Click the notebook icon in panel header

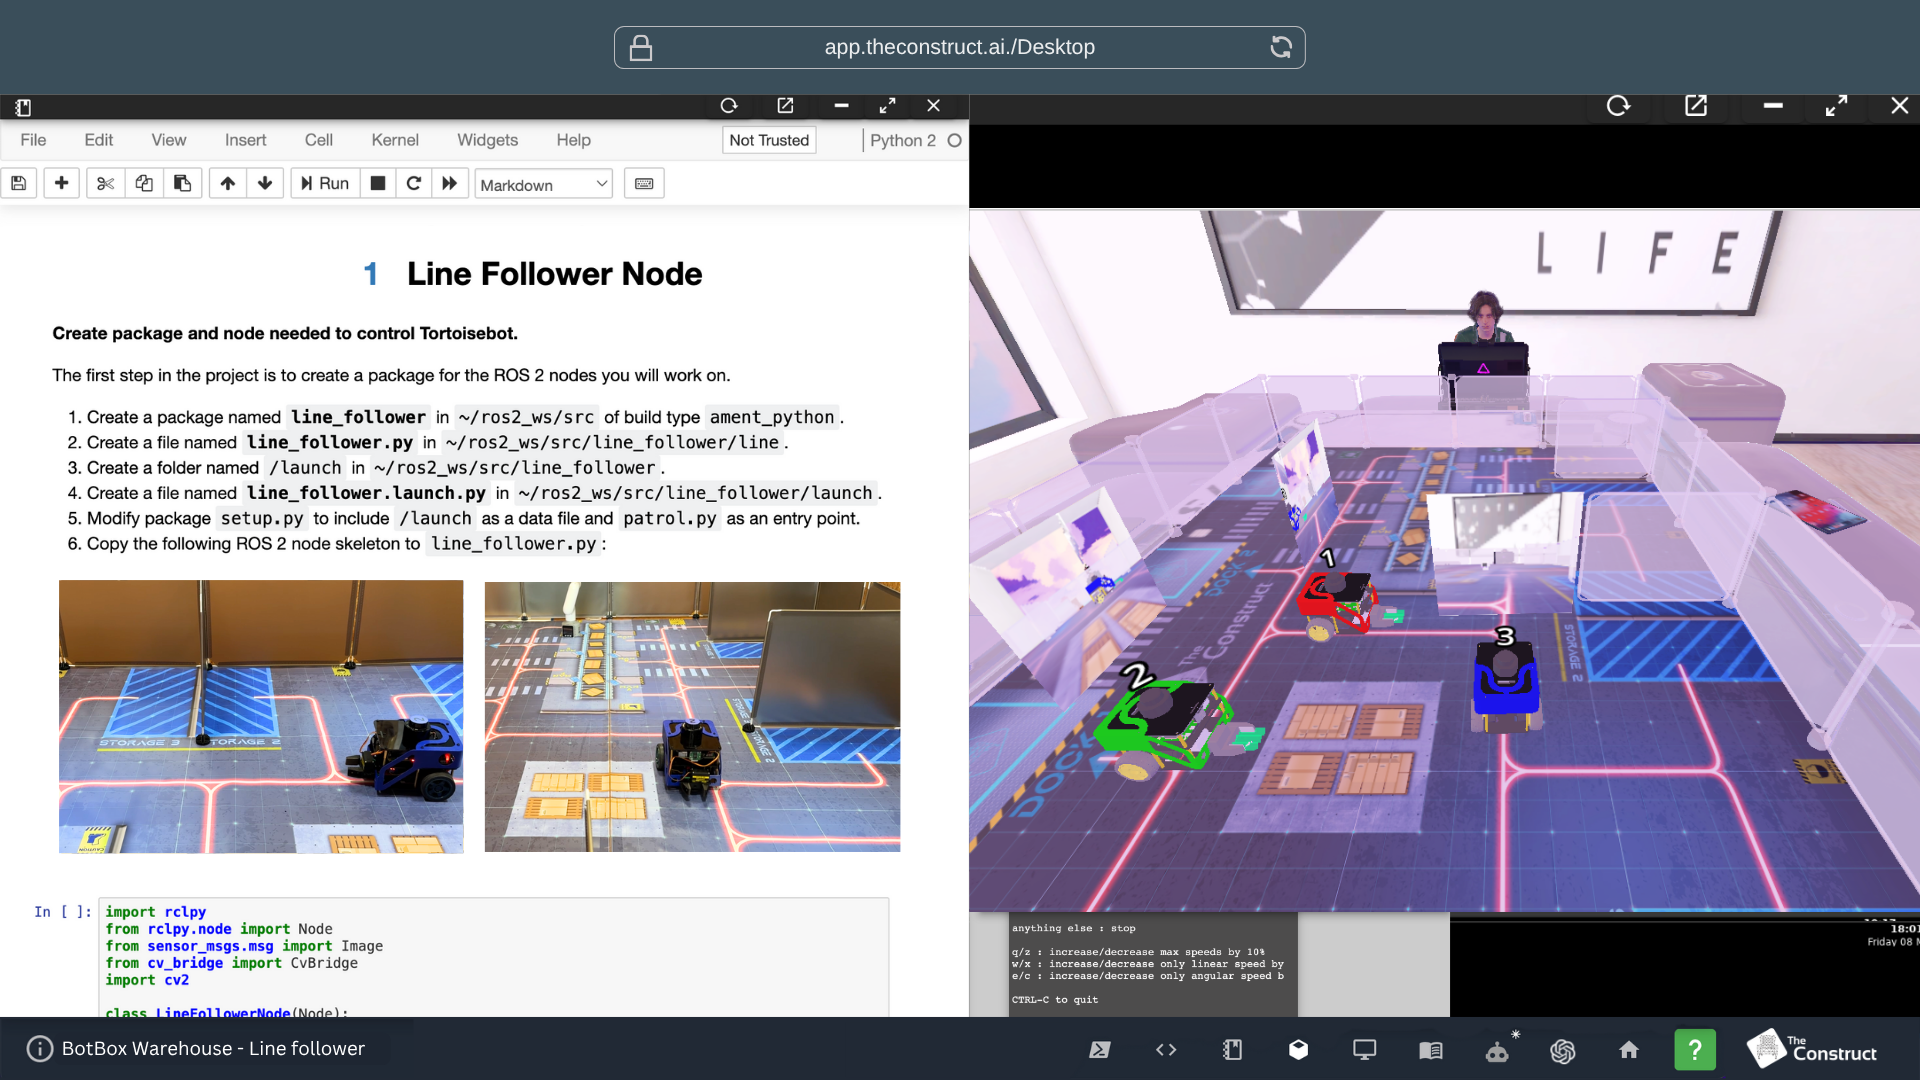click(x=23, y=107)
